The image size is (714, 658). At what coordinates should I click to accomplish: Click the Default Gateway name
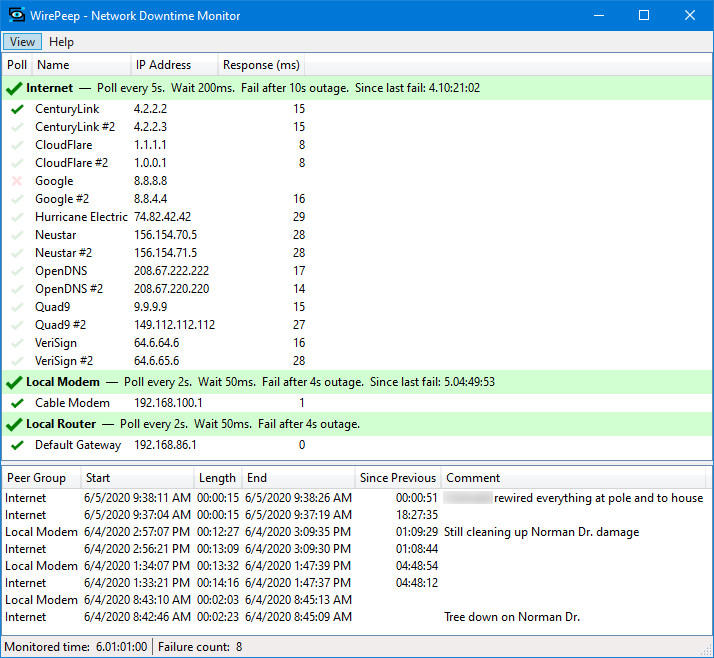(78, 445)
